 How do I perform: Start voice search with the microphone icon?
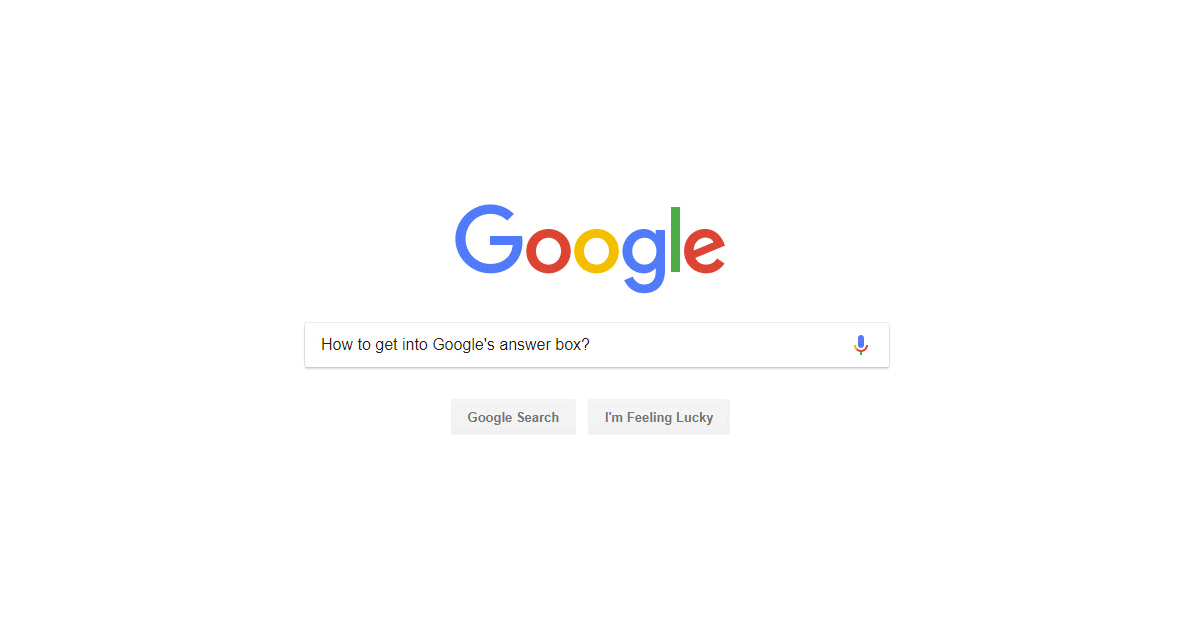point(861,345)
